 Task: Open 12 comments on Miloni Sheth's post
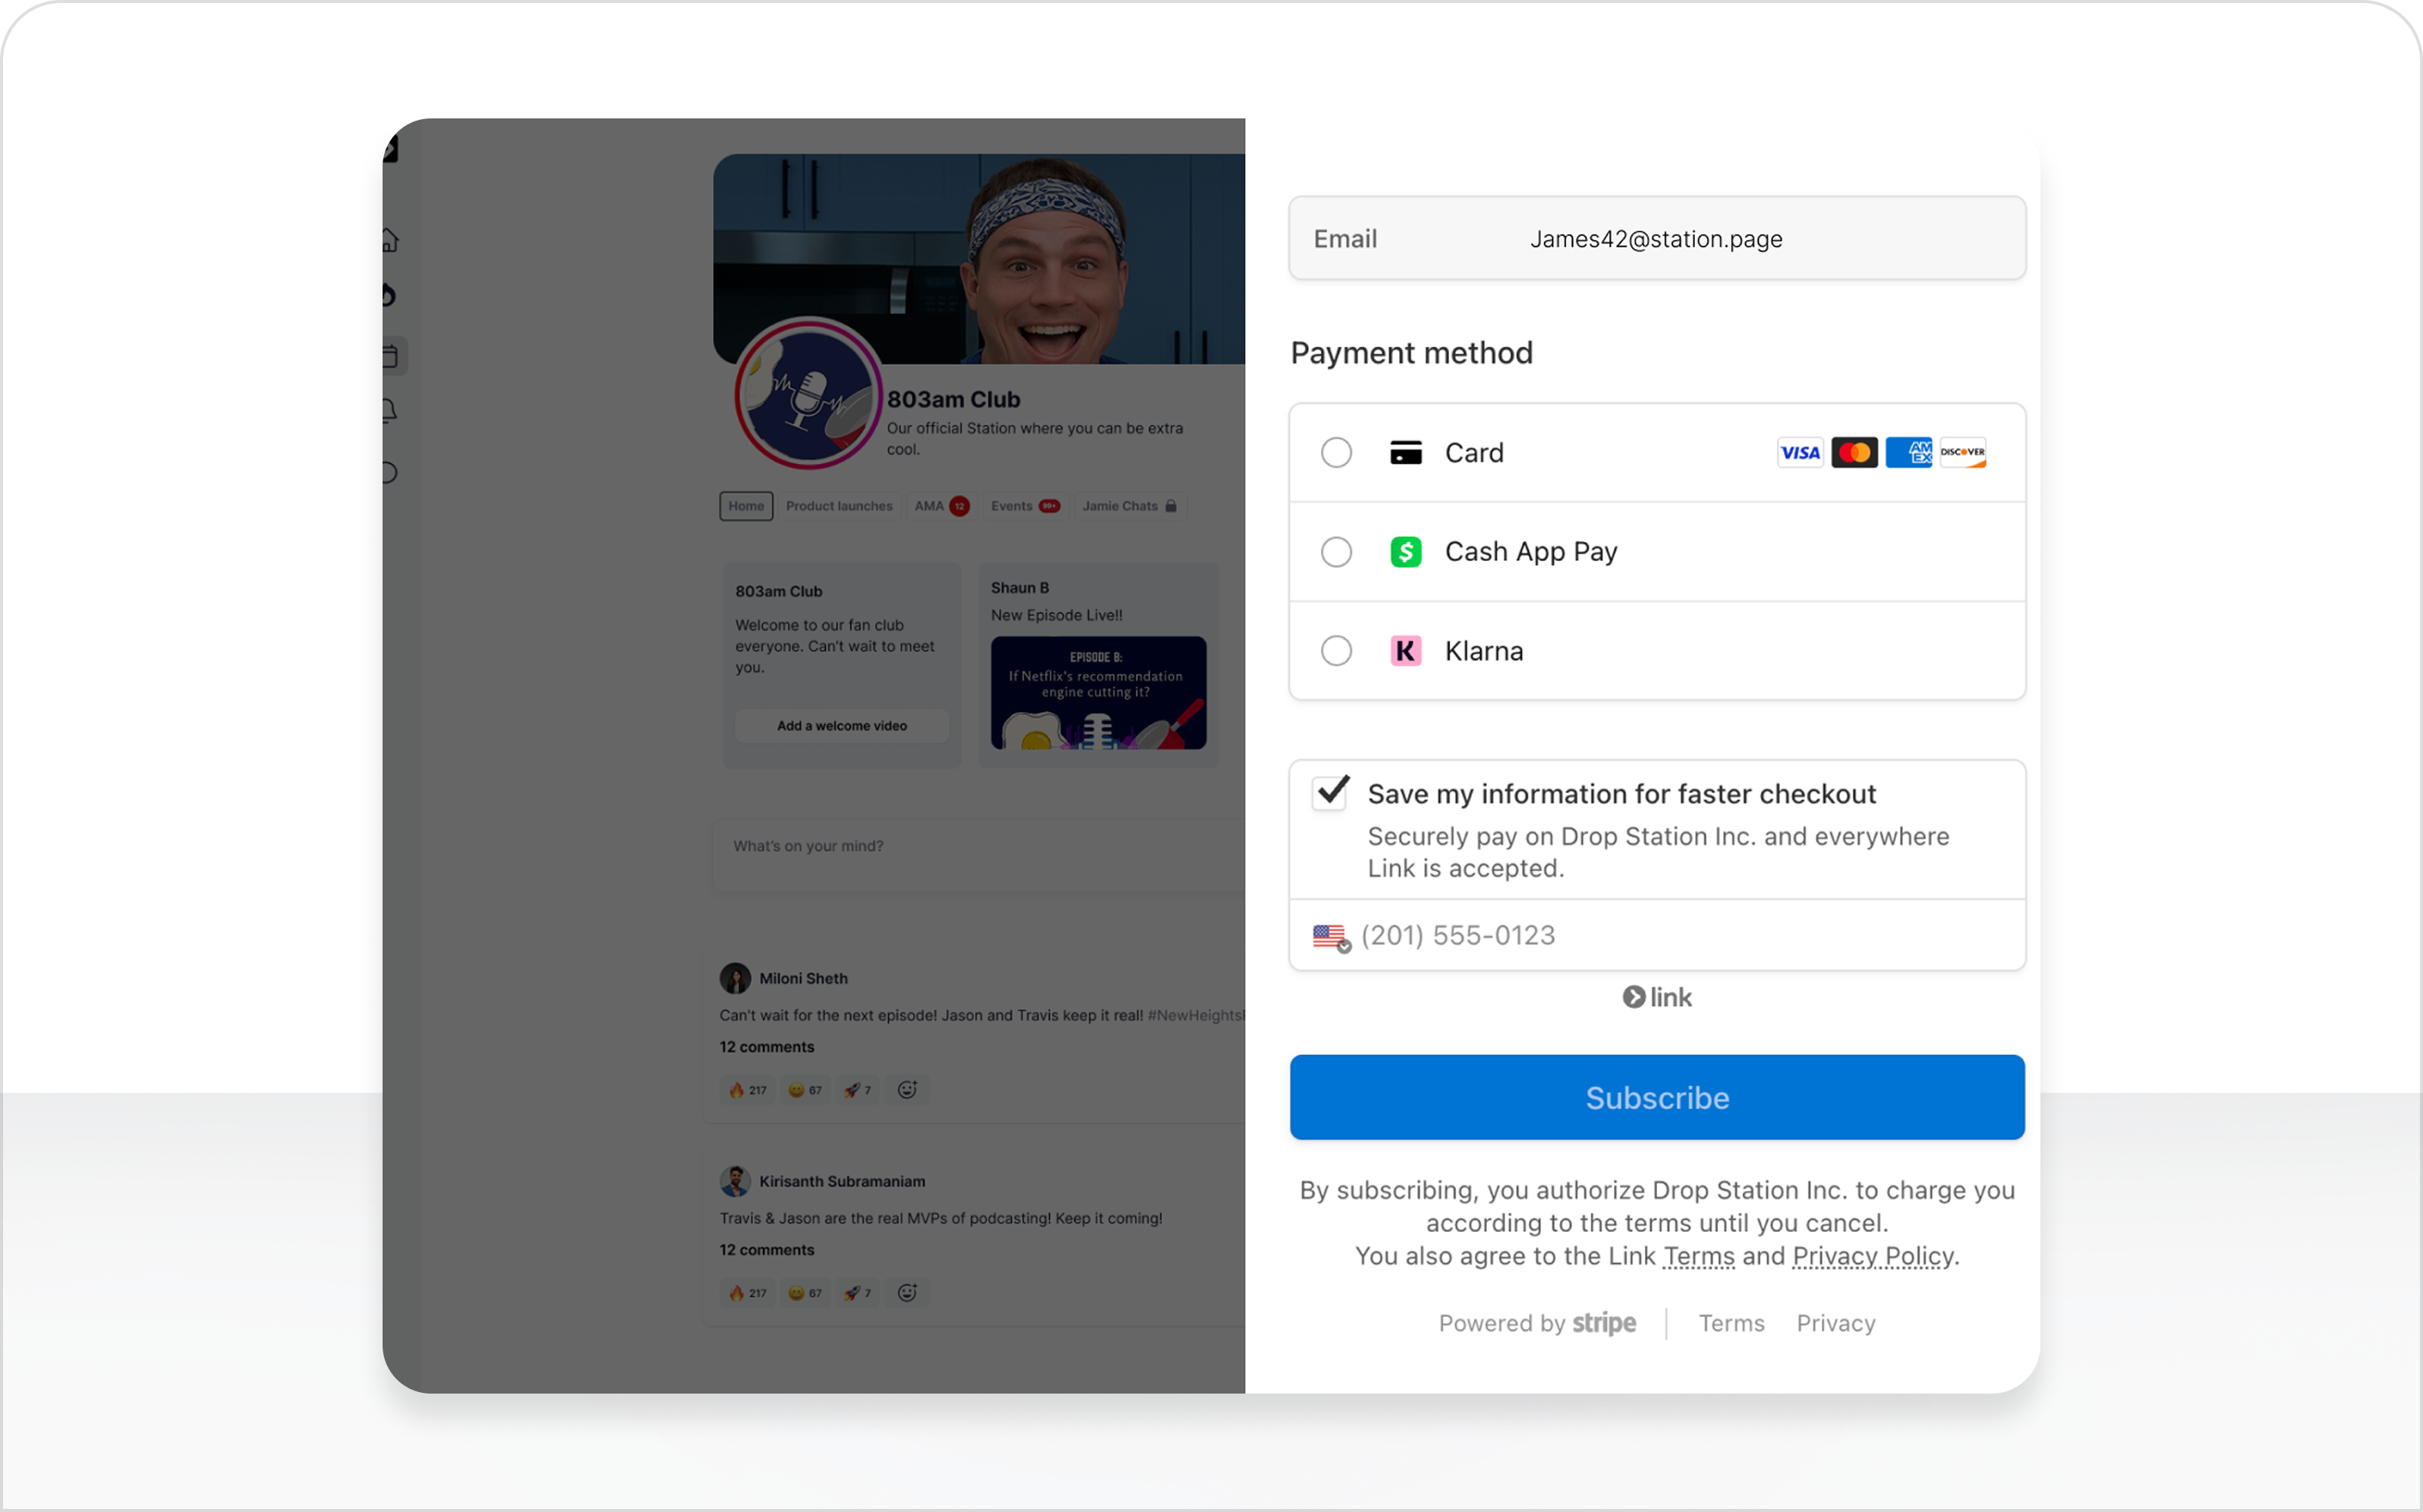pos(767,1047)
